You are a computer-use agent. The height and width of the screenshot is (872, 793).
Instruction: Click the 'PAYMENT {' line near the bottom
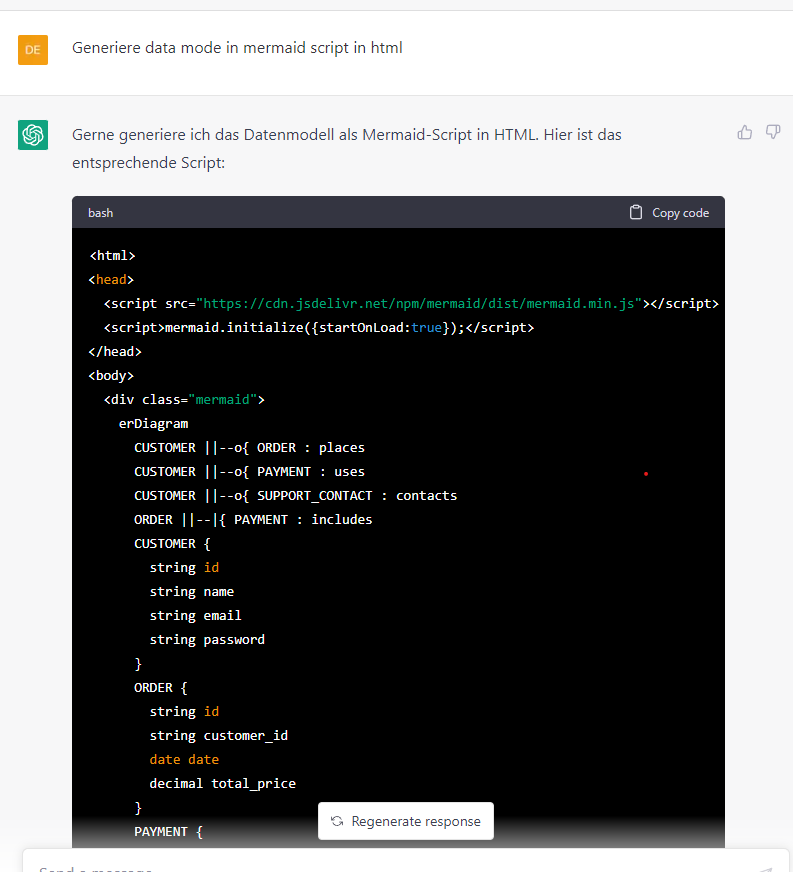pyautogui.click(x=168, y=832)
